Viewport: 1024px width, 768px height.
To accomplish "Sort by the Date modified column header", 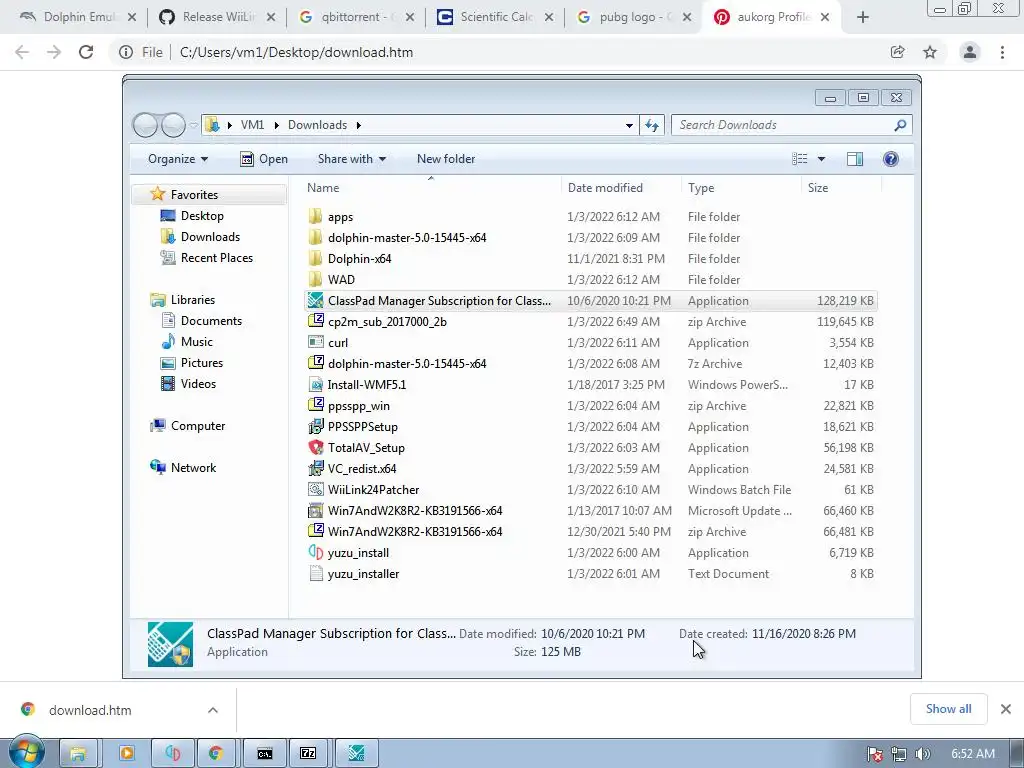I will click(620, 187).
